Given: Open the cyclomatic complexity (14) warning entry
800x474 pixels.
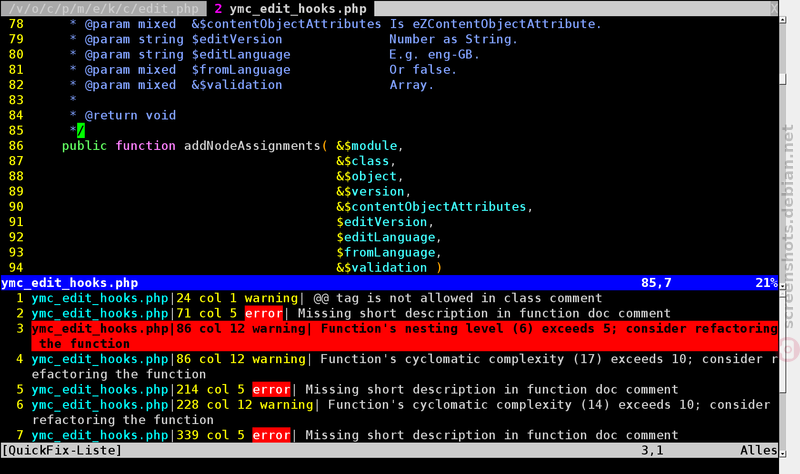Looking at the screenshot, I should pos(401,412).
